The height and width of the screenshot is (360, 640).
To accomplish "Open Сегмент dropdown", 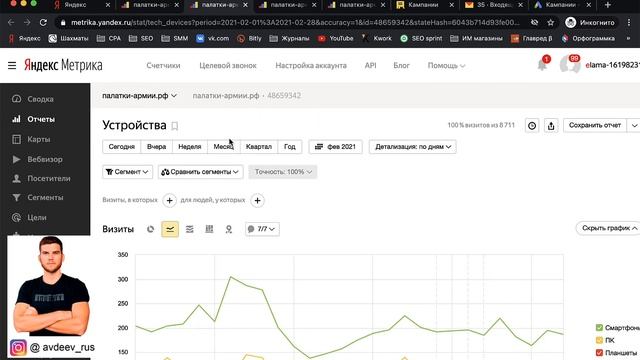I will pos(127,172).
